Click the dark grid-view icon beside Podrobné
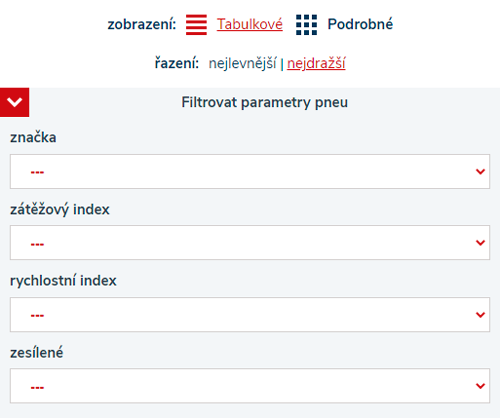500x418 pixels. tap(306, 25)
